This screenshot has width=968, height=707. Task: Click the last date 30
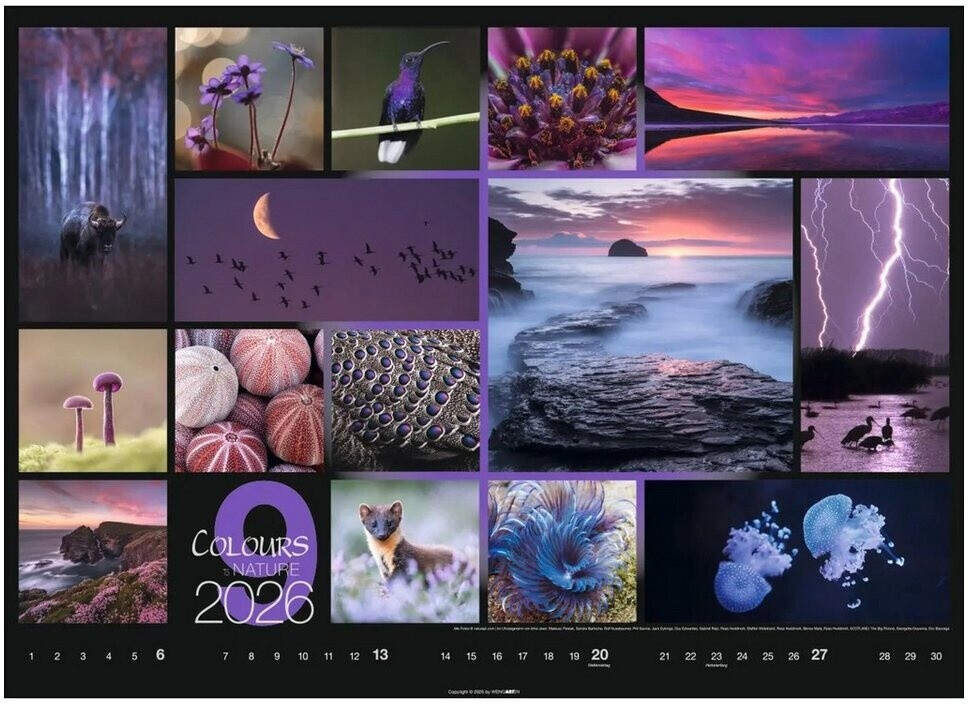click(936, 657)
